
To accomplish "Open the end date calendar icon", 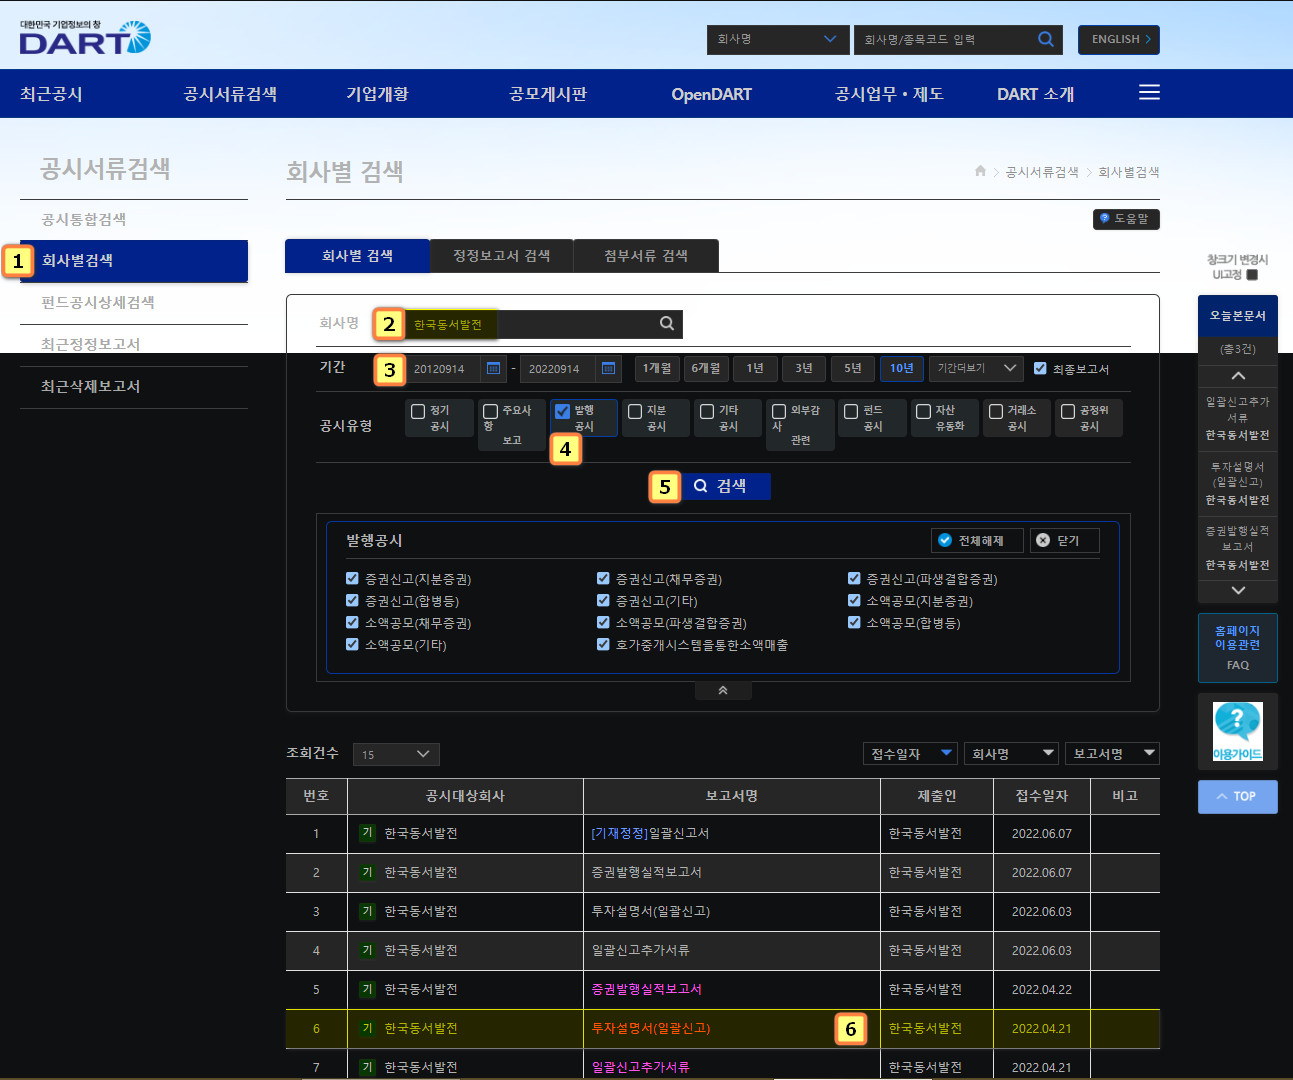I will (x=608, y=368).
